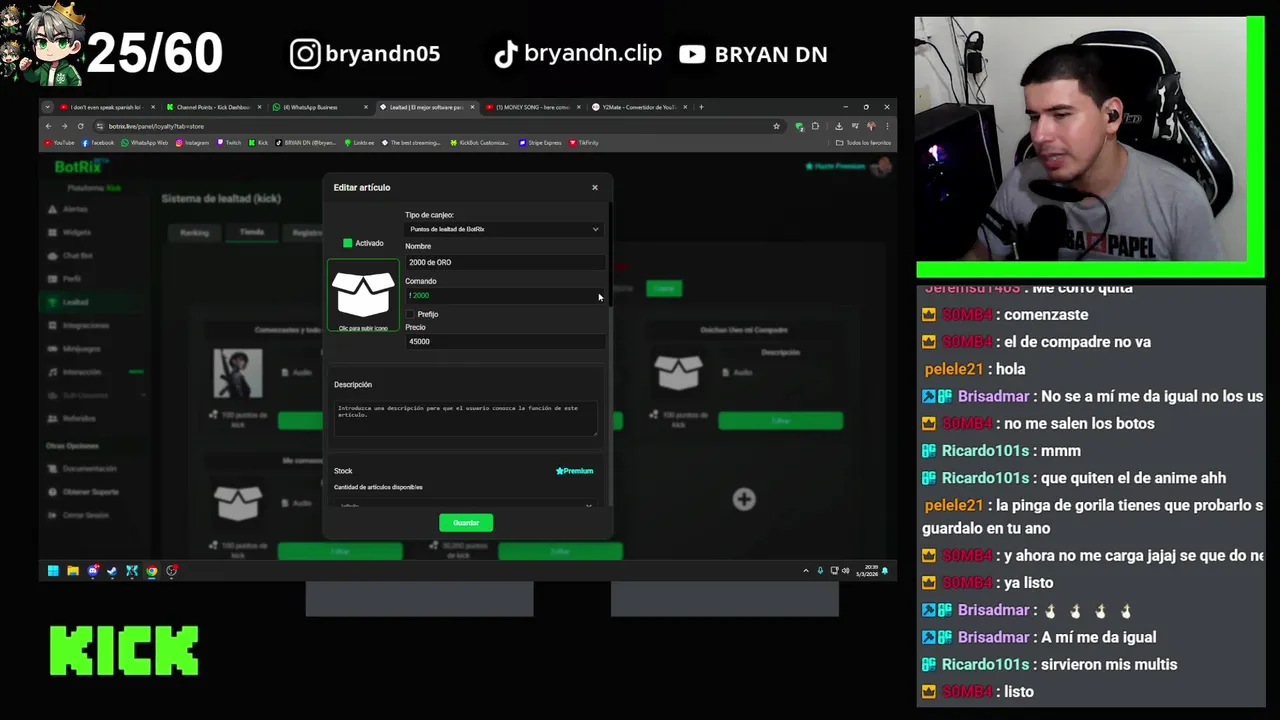The width and height of the screenshot is (1280, 720).
Task: Open Interacción in the sidebar
Action: [x=82, y=372]
